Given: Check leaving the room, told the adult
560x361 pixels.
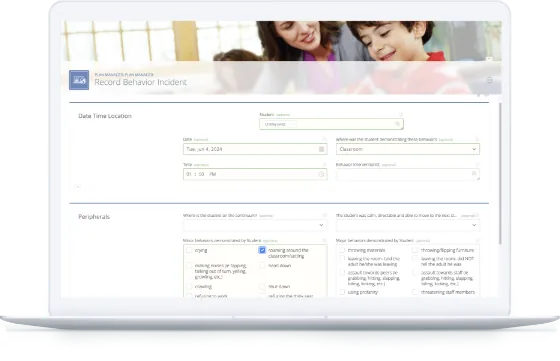Looking at the screenshot, I should coord(342,259).
